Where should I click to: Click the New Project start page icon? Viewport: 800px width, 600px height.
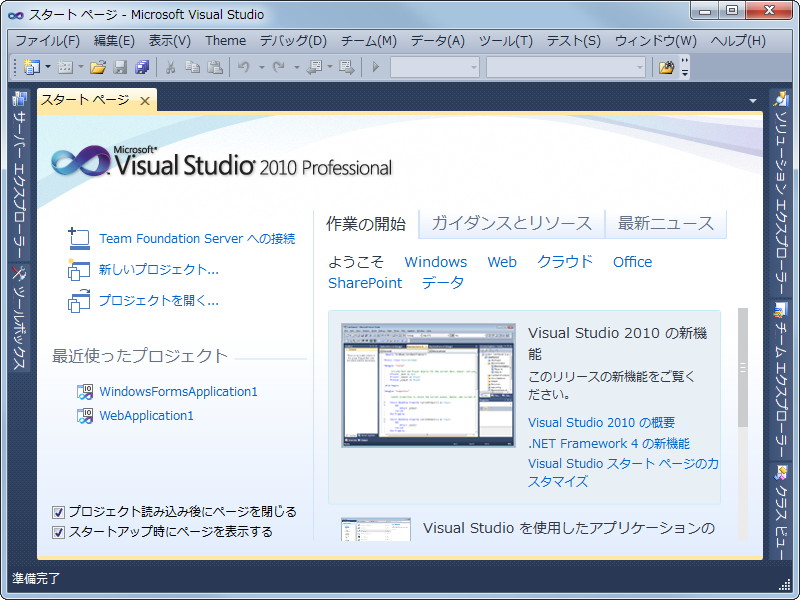tap(79, 270)
